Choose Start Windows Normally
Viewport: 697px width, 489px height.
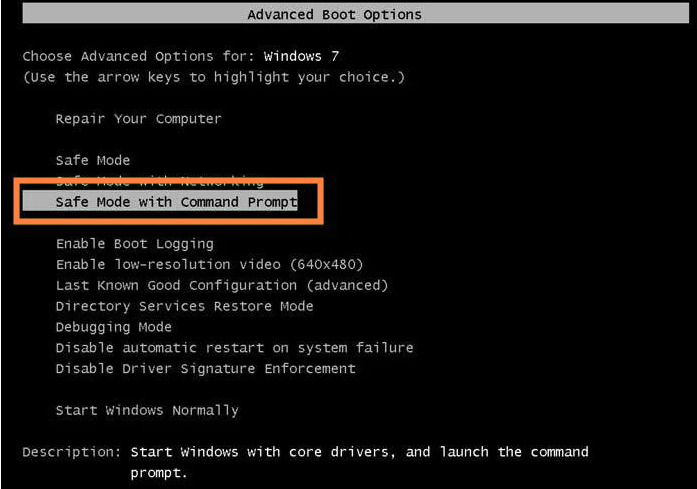click(x=147, y=410)
